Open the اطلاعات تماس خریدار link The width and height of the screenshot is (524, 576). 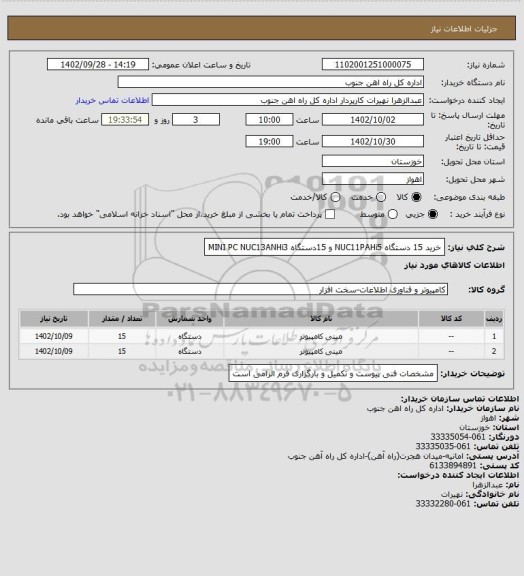click(x=112, y=100)
